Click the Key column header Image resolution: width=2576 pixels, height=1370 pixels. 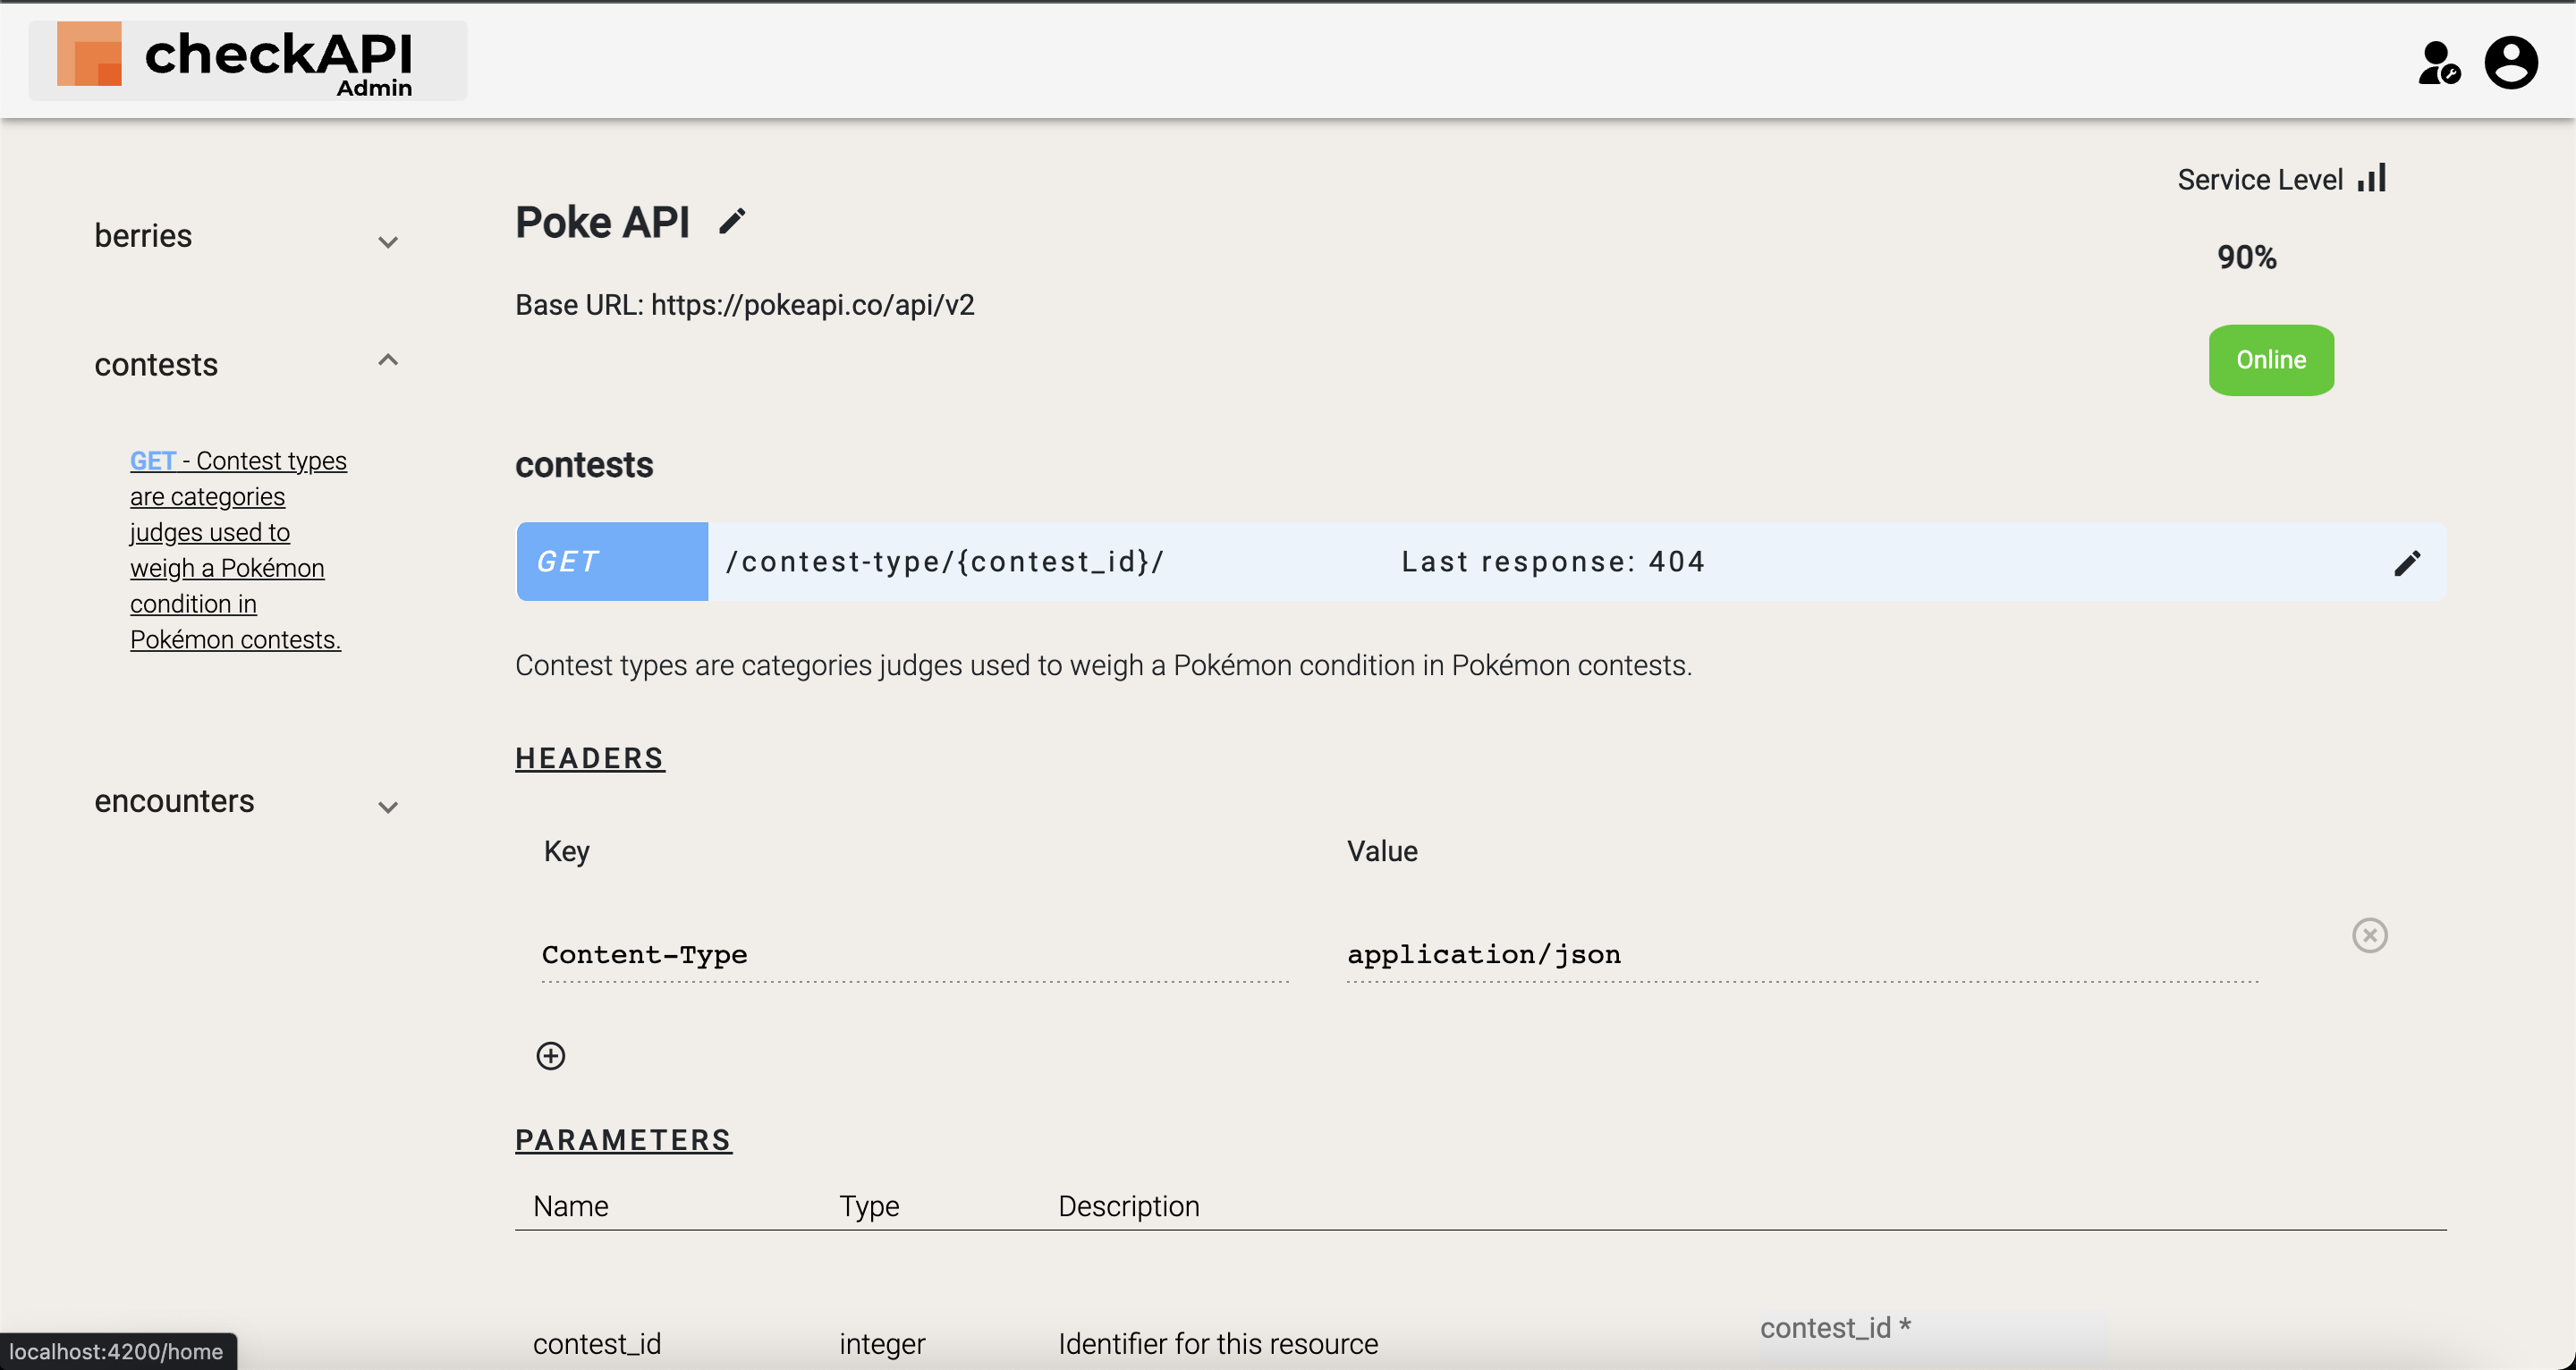pyautogui.click(x=566, y=852)
